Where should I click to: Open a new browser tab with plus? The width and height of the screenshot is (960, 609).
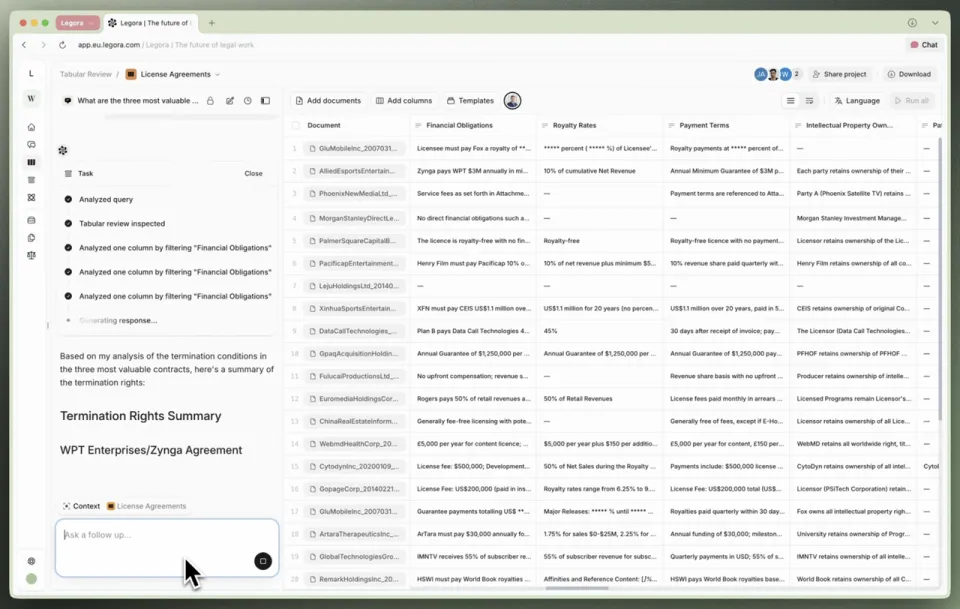212,23
